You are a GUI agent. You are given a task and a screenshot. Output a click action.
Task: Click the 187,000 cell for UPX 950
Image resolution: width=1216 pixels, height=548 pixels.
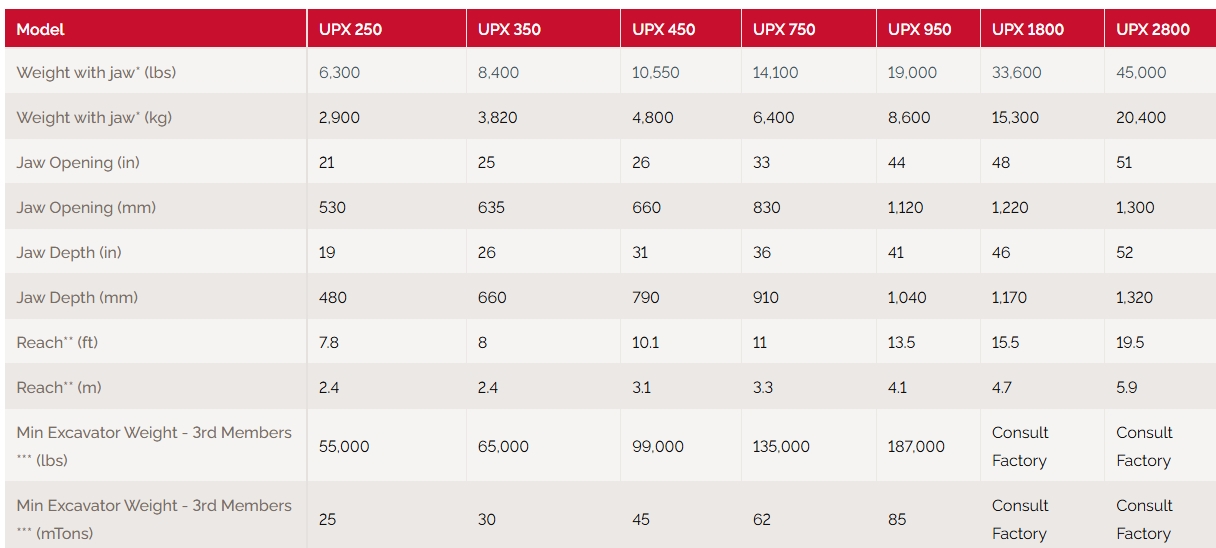tap(916, 447)
